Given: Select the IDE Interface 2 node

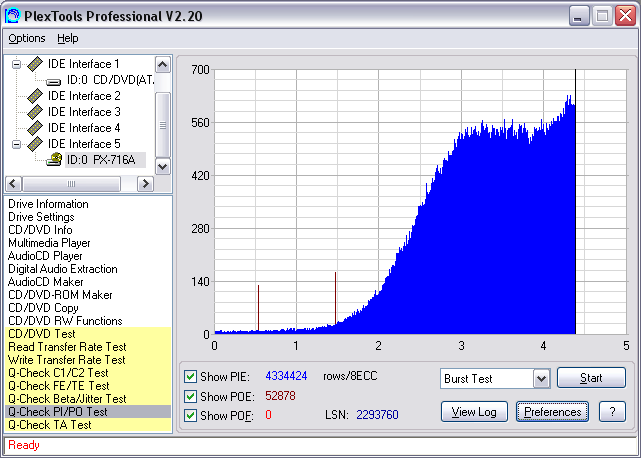Looking at the screenshot, I should coord(84,96).
